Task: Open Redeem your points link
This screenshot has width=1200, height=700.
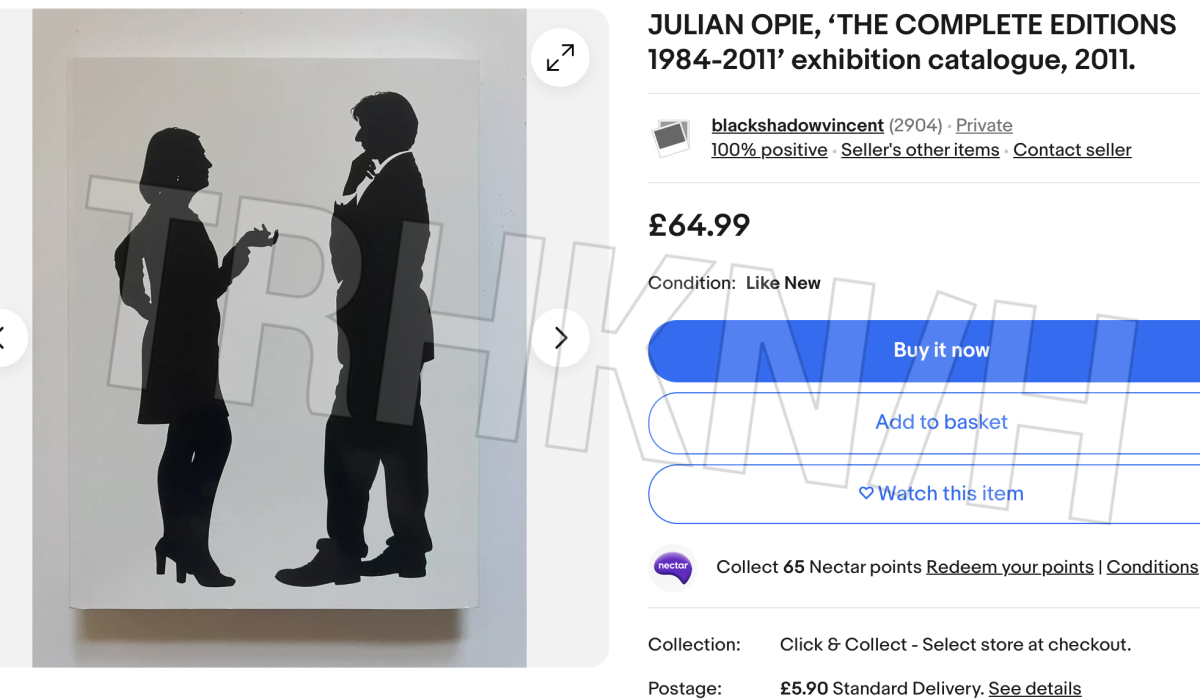Action: pos(1010,567)
